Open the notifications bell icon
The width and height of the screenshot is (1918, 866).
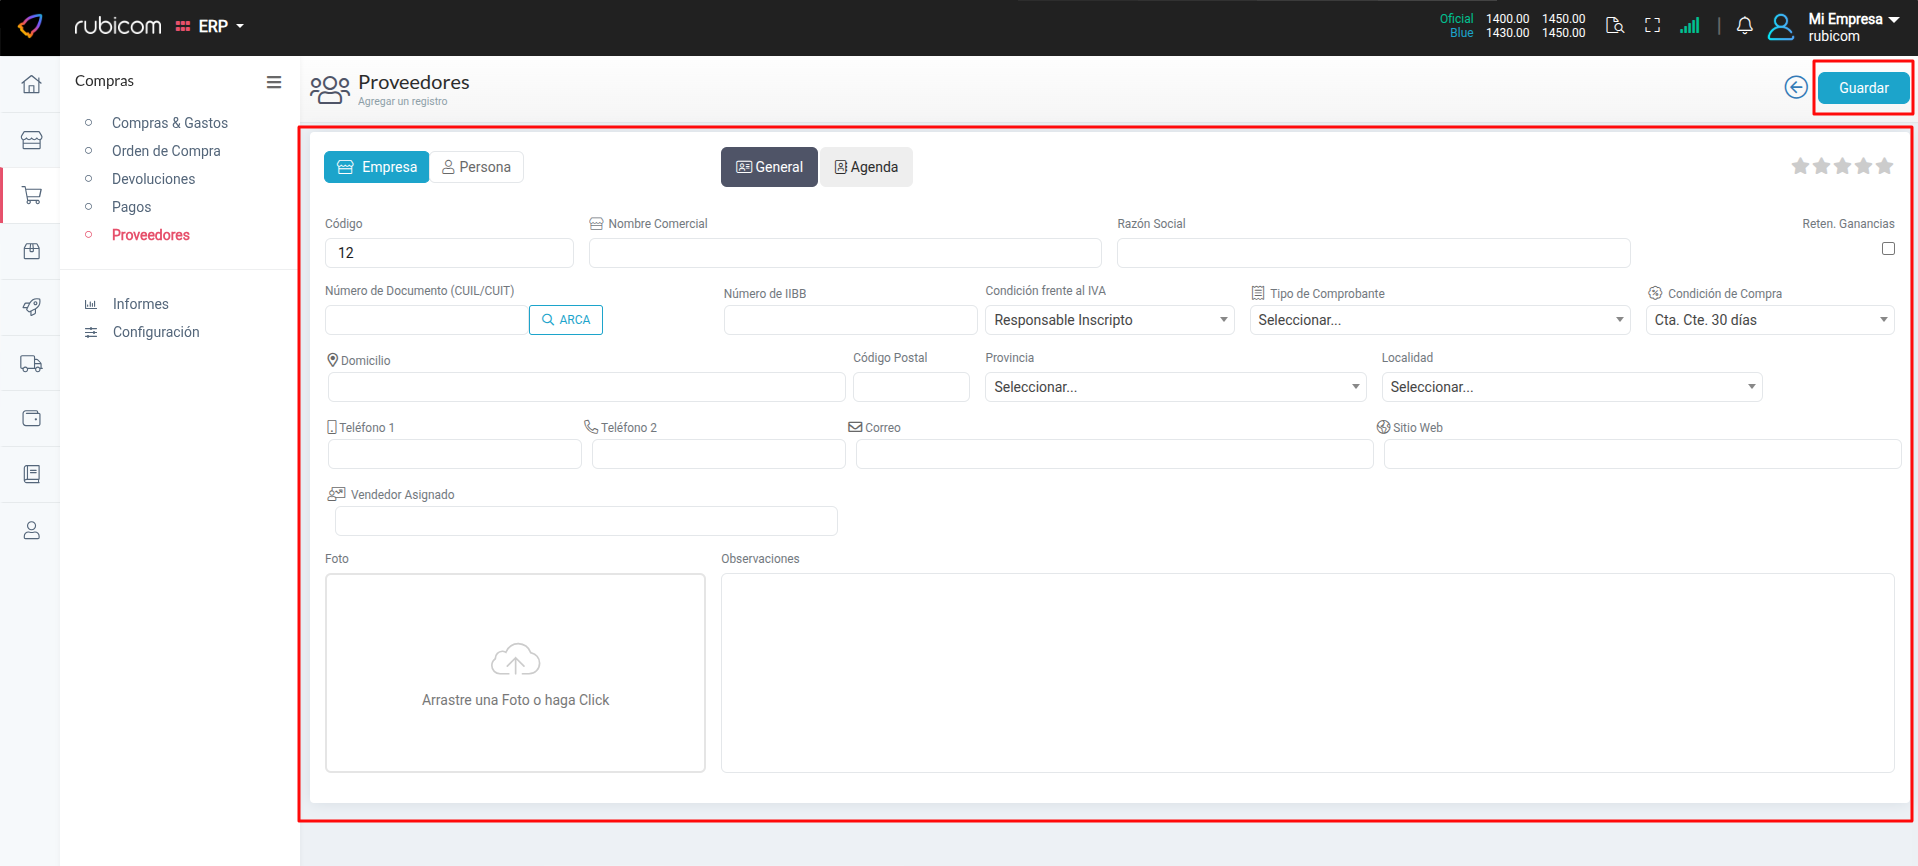1744,26
